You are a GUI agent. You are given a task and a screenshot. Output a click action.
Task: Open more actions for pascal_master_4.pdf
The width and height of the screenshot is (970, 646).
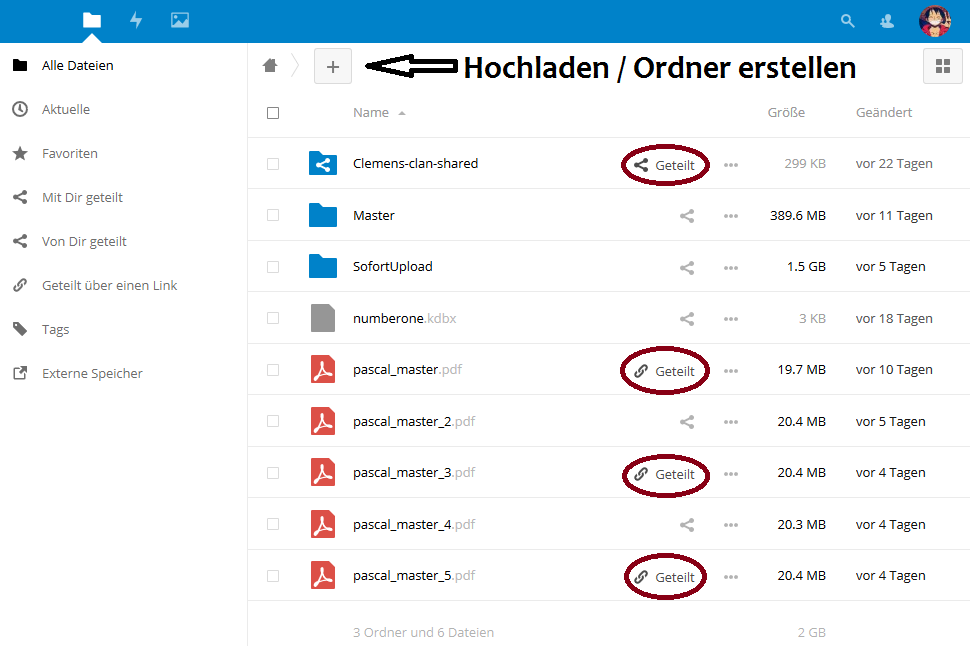pos(731,525)
